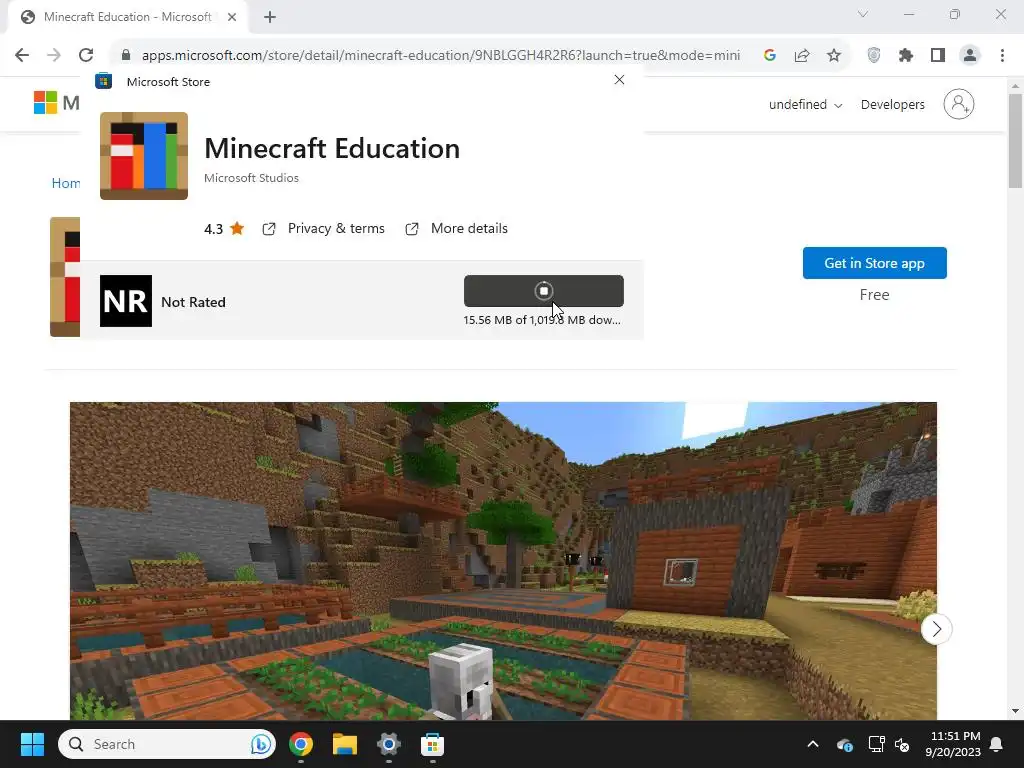Open the Developers menu item
The width and height of the screenshot is (1024, 768).
pos(892,104)
